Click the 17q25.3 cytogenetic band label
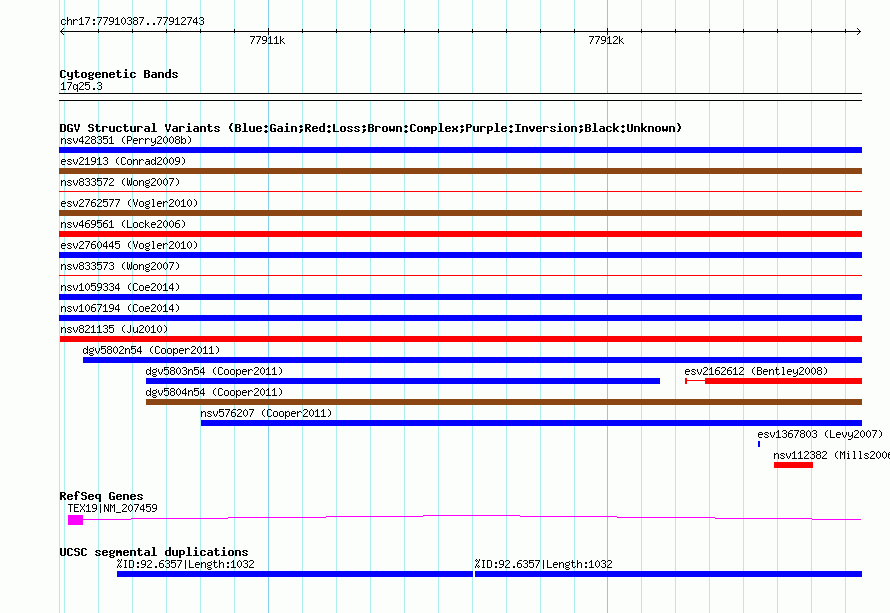Viewport: 890px width, 613px height. coord(81,86)
